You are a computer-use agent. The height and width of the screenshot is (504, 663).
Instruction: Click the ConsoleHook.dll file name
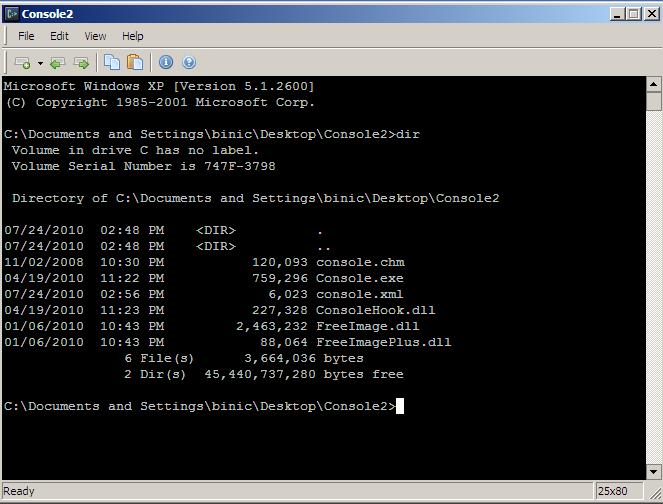(x=375, y=310)
